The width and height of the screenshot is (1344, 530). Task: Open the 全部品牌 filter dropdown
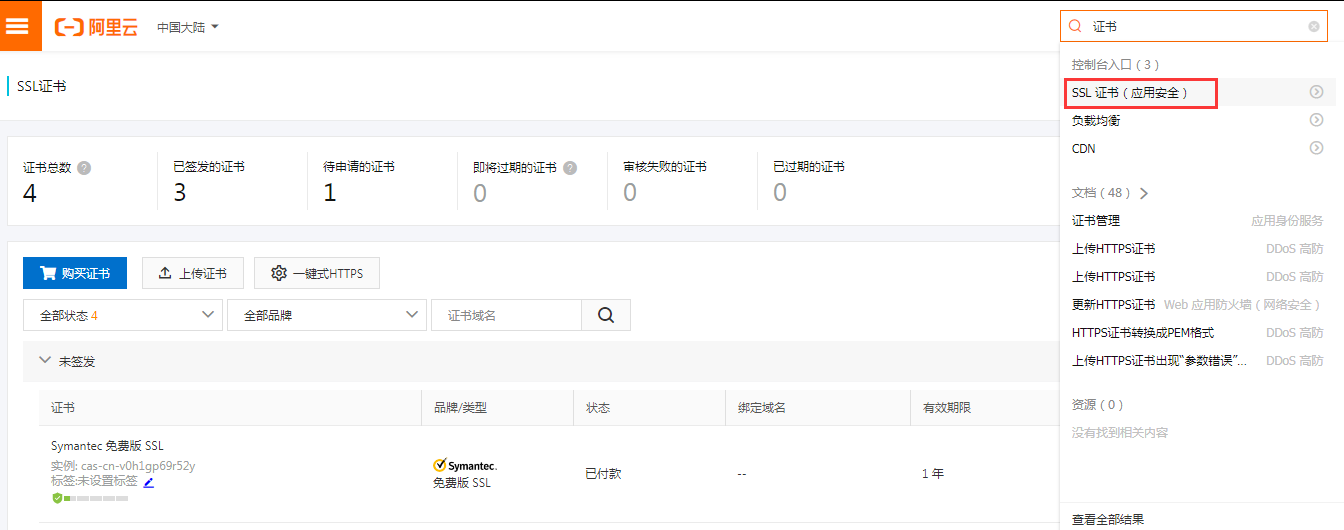(x=327, y=315)
